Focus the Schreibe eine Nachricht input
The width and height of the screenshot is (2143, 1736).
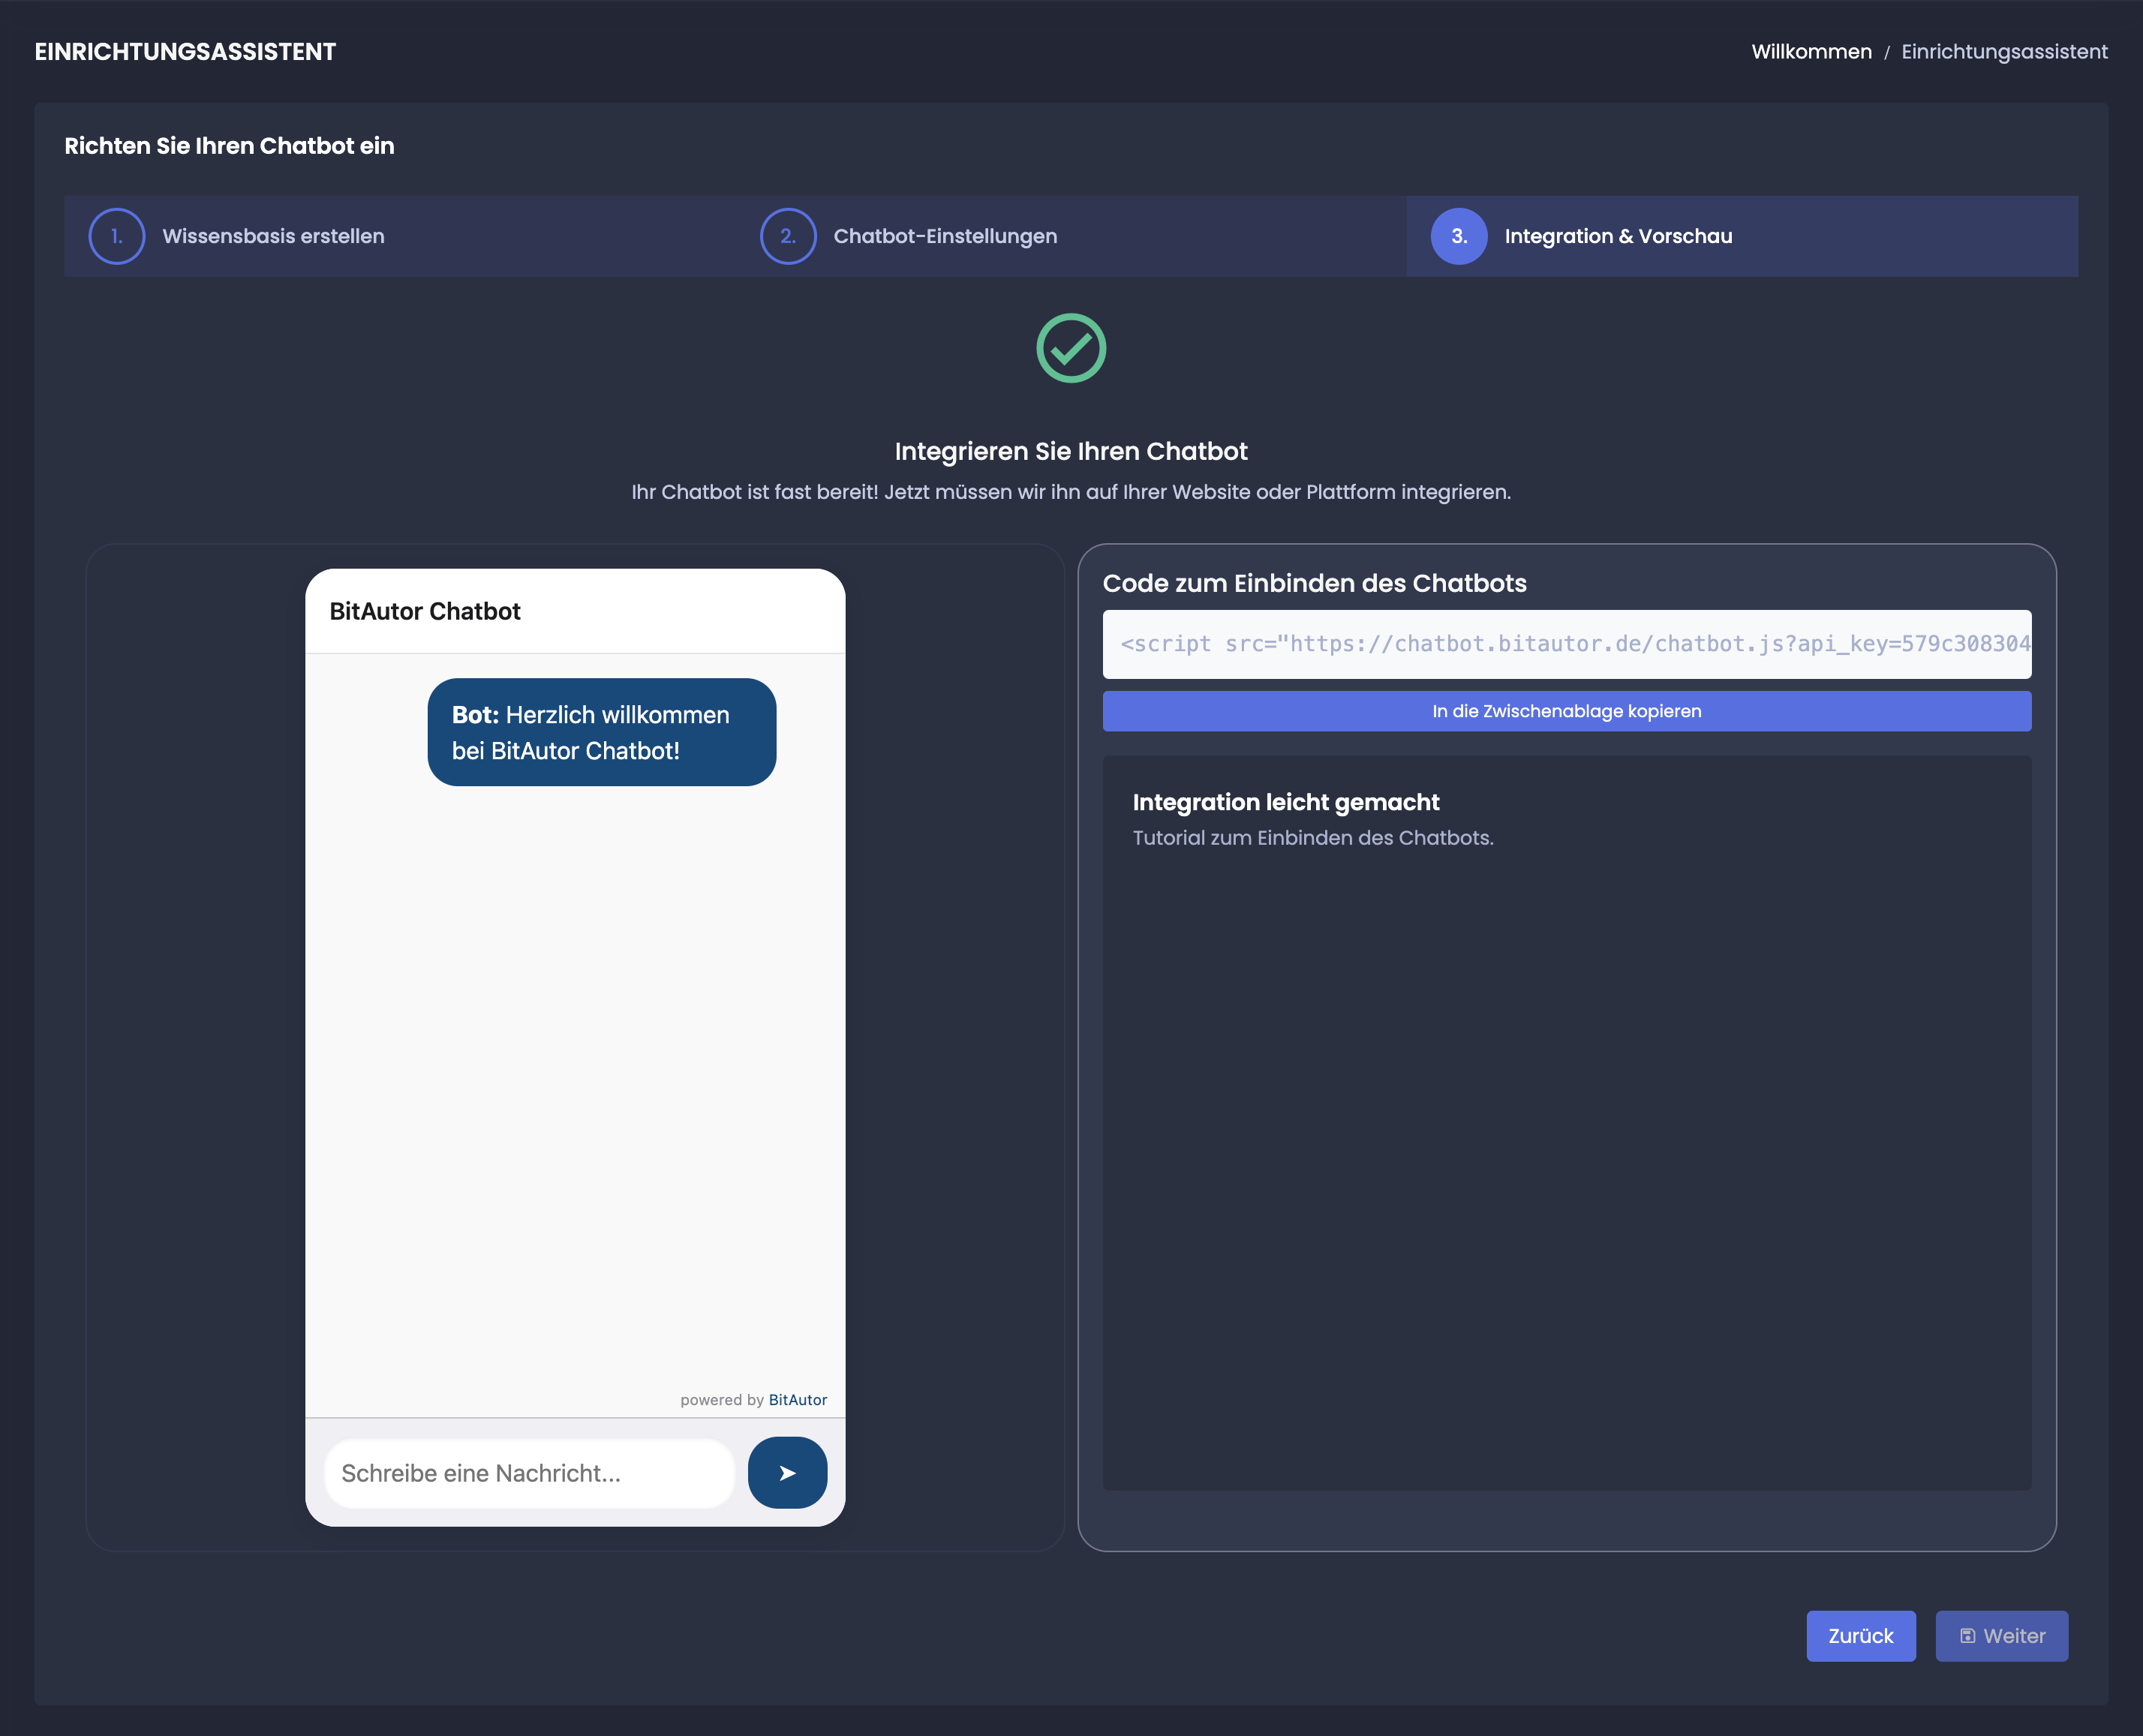click(x=529, y=1473)
